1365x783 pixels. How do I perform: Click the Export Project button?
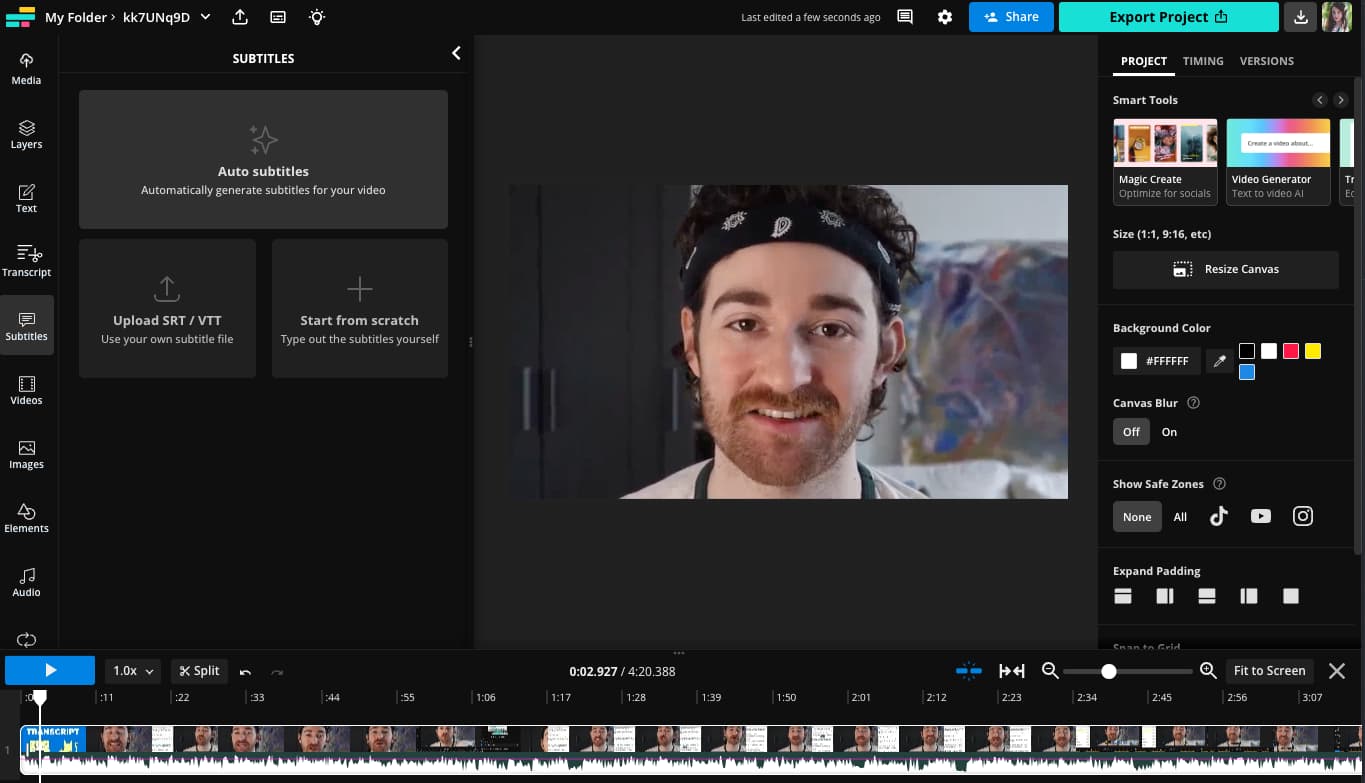click(1168, 17)
